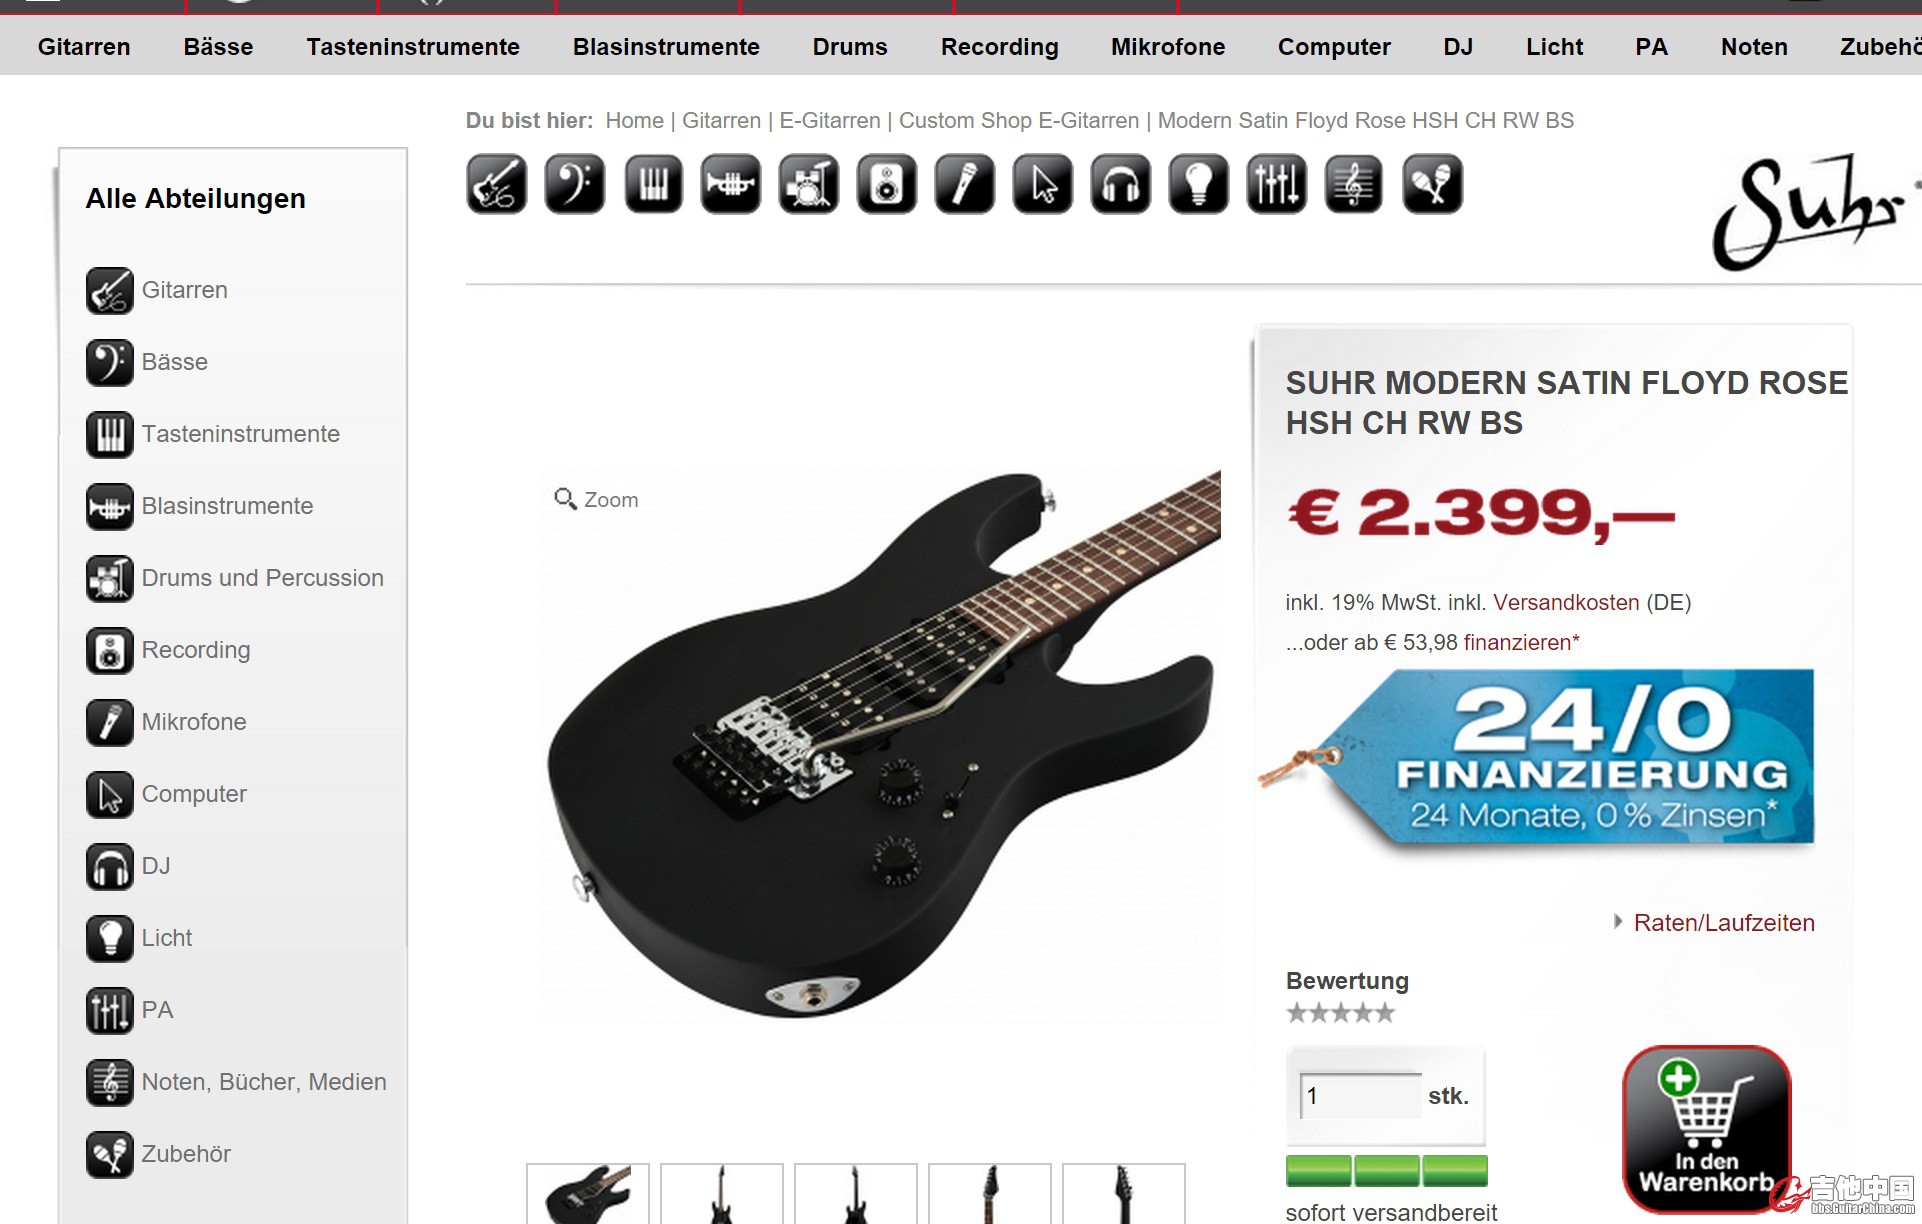
Task: Click the Bewertung star rating
Action: coord(1340,1013)
